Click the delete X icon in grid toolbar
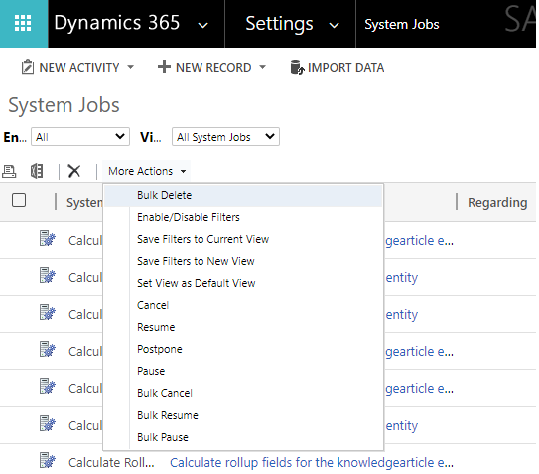Viewport: 539px width, 474px height. click(74, 171)
